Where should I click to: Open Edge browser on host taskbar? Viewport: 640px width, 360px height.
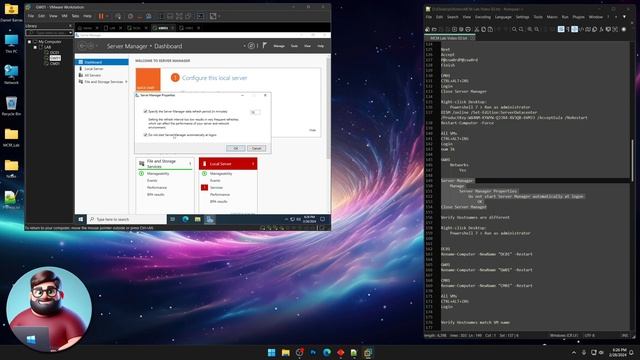[x=327, y=352]
